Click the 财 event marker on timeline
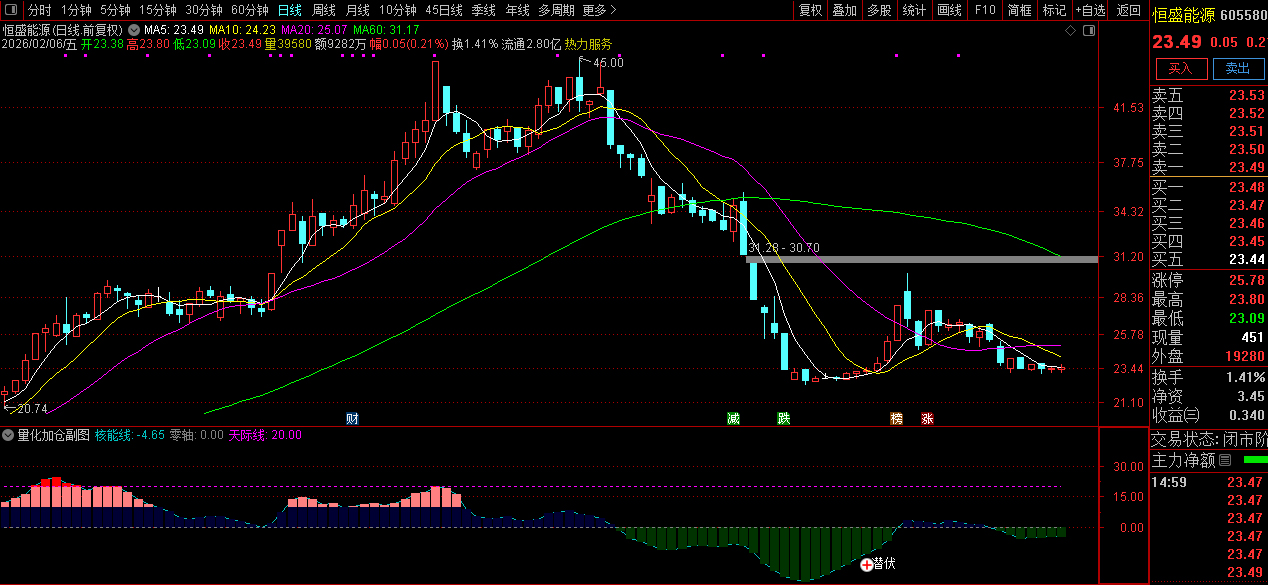The height and width of the screenshot is (585, 1268). 352,418
